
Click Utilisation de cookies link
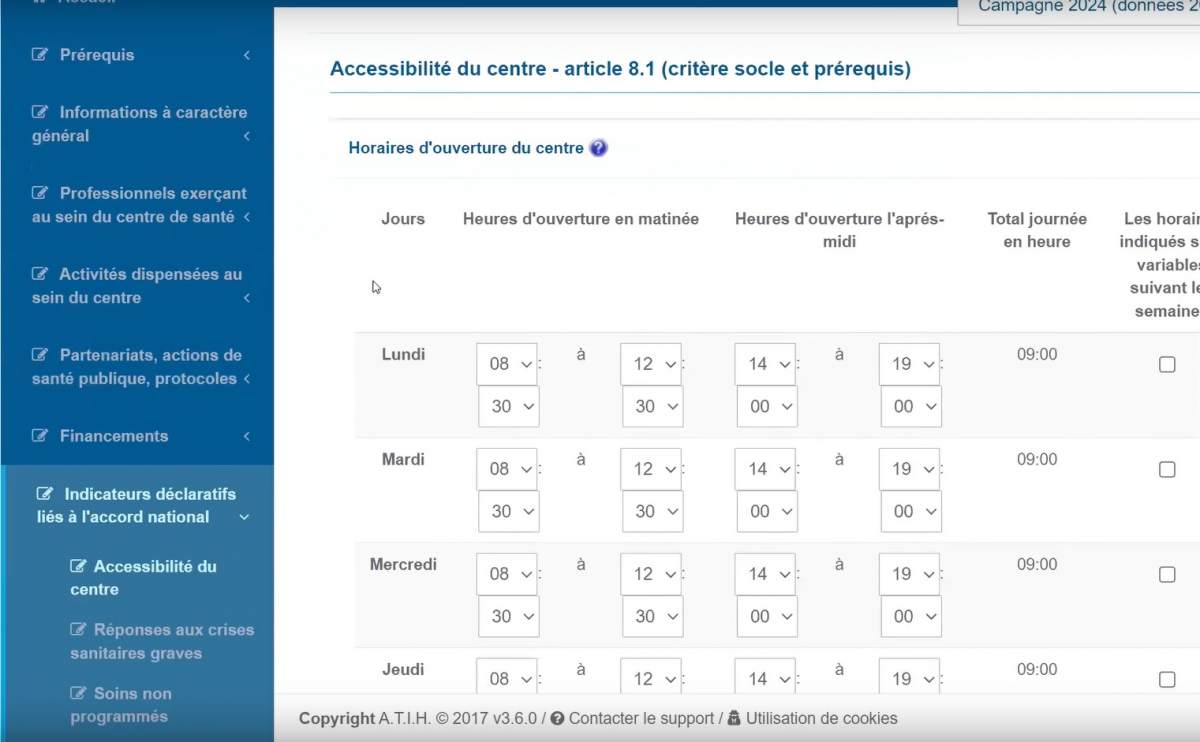pyautogui.click(x=821, y=718)
